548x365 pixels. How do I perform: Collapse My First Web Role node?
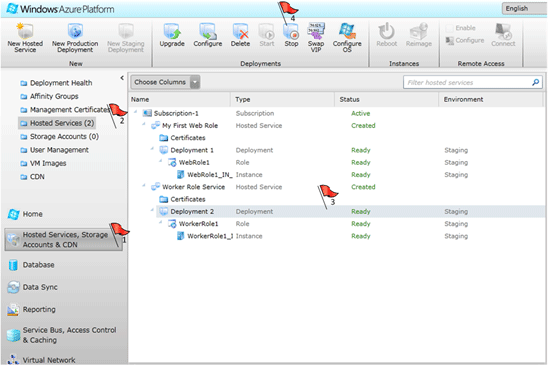tap(144, 124)
